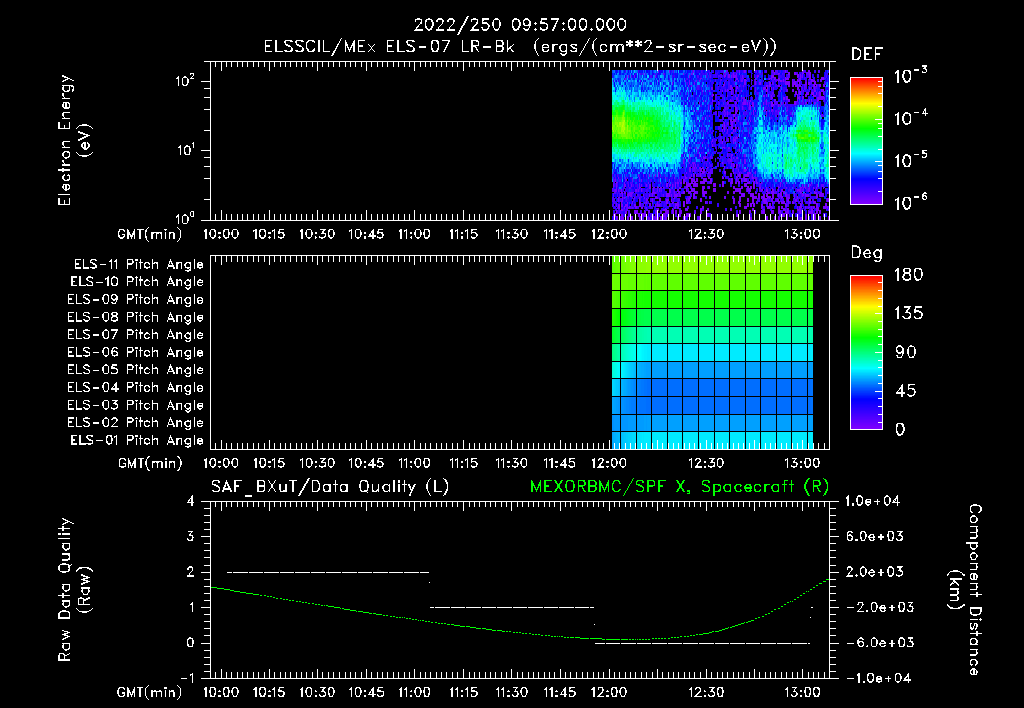Viewport: 1024px width, 708px height.
Task: Select the ELS-03 Pitch Angle row label
Action: 135,406
